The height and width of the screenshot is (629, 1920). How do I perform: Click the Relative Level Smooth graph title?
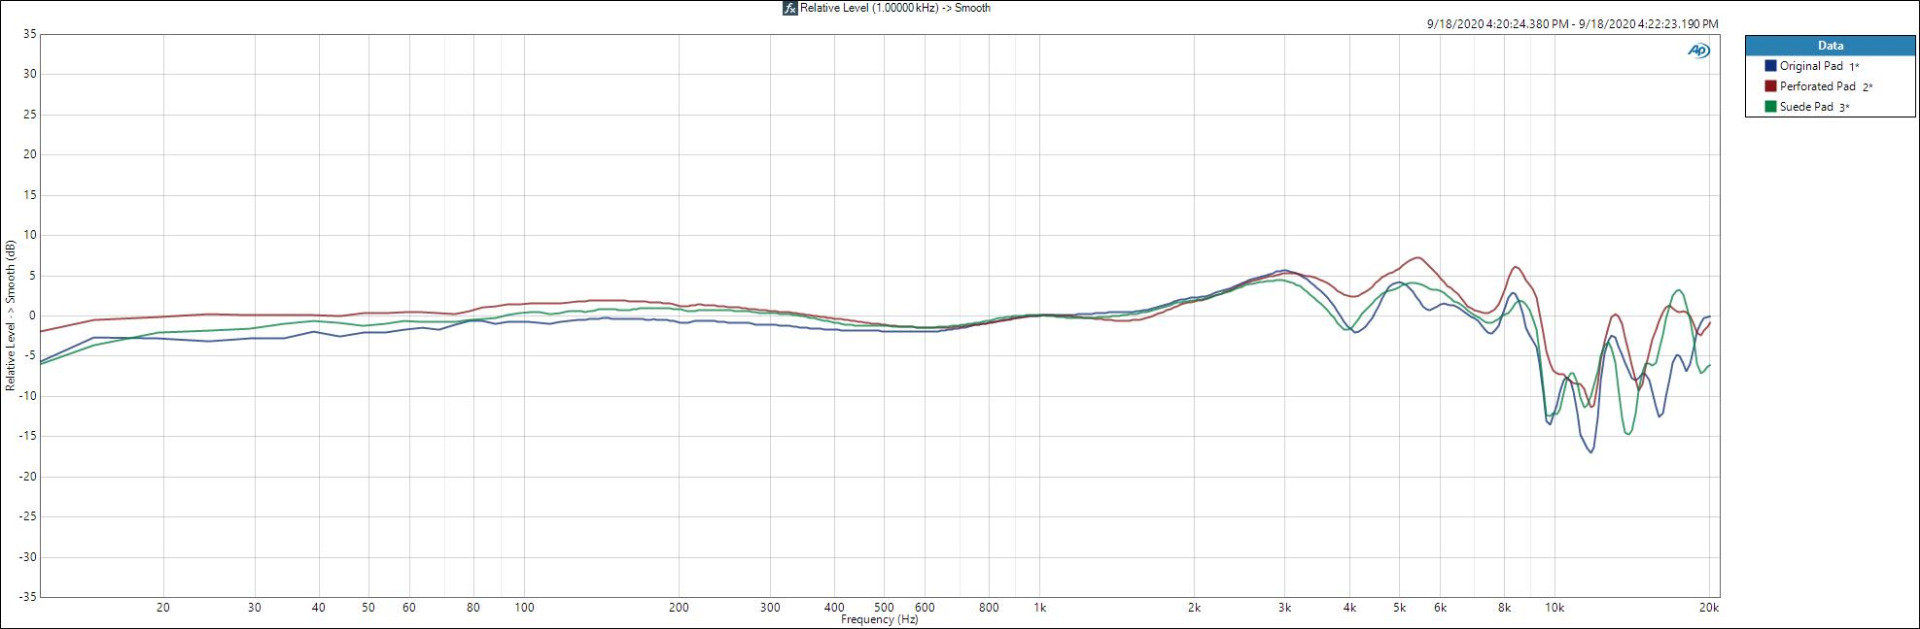(895, 8)
